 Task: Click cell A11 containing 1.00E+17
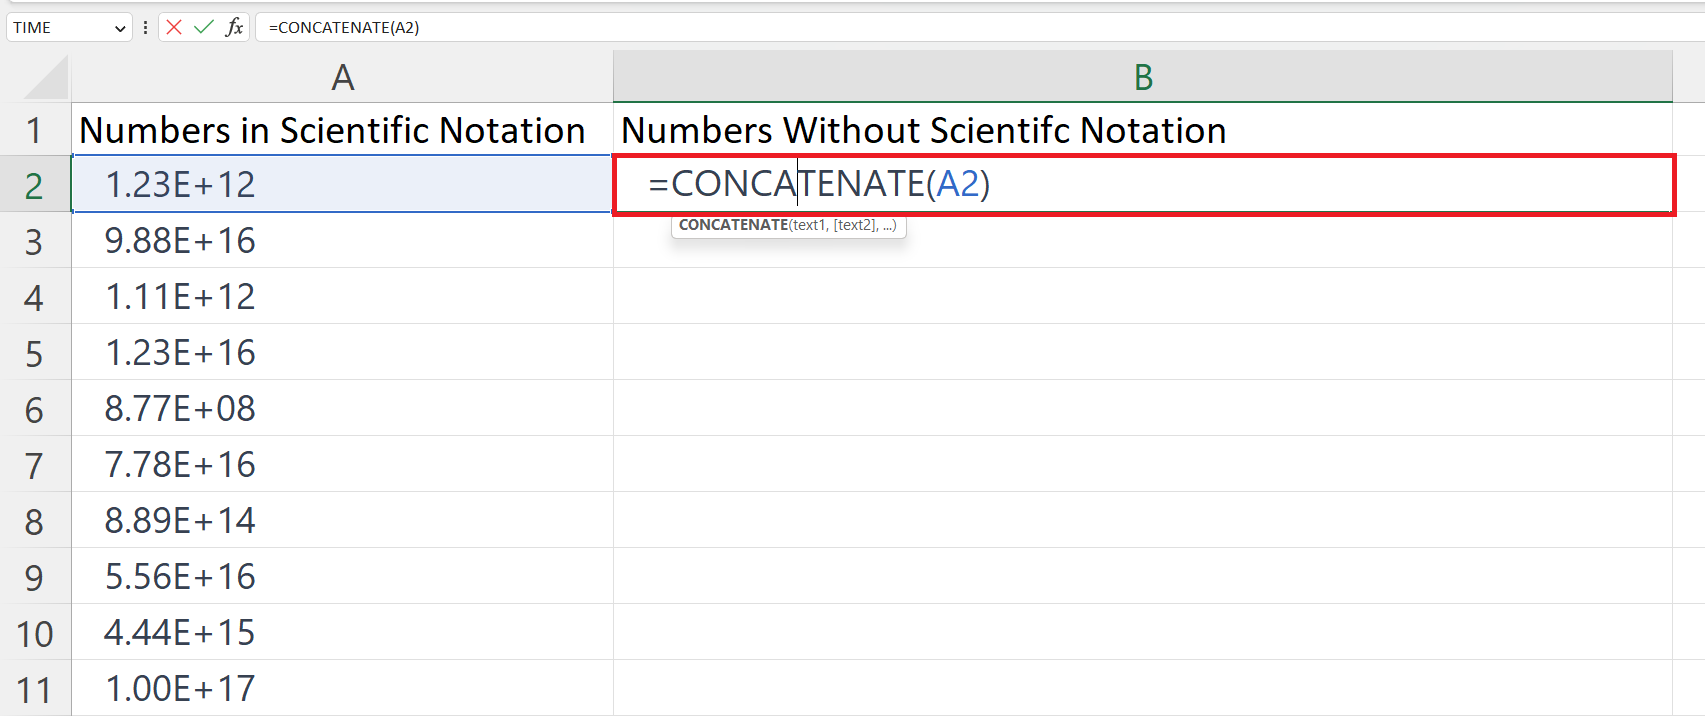click(x=342, y=689)
